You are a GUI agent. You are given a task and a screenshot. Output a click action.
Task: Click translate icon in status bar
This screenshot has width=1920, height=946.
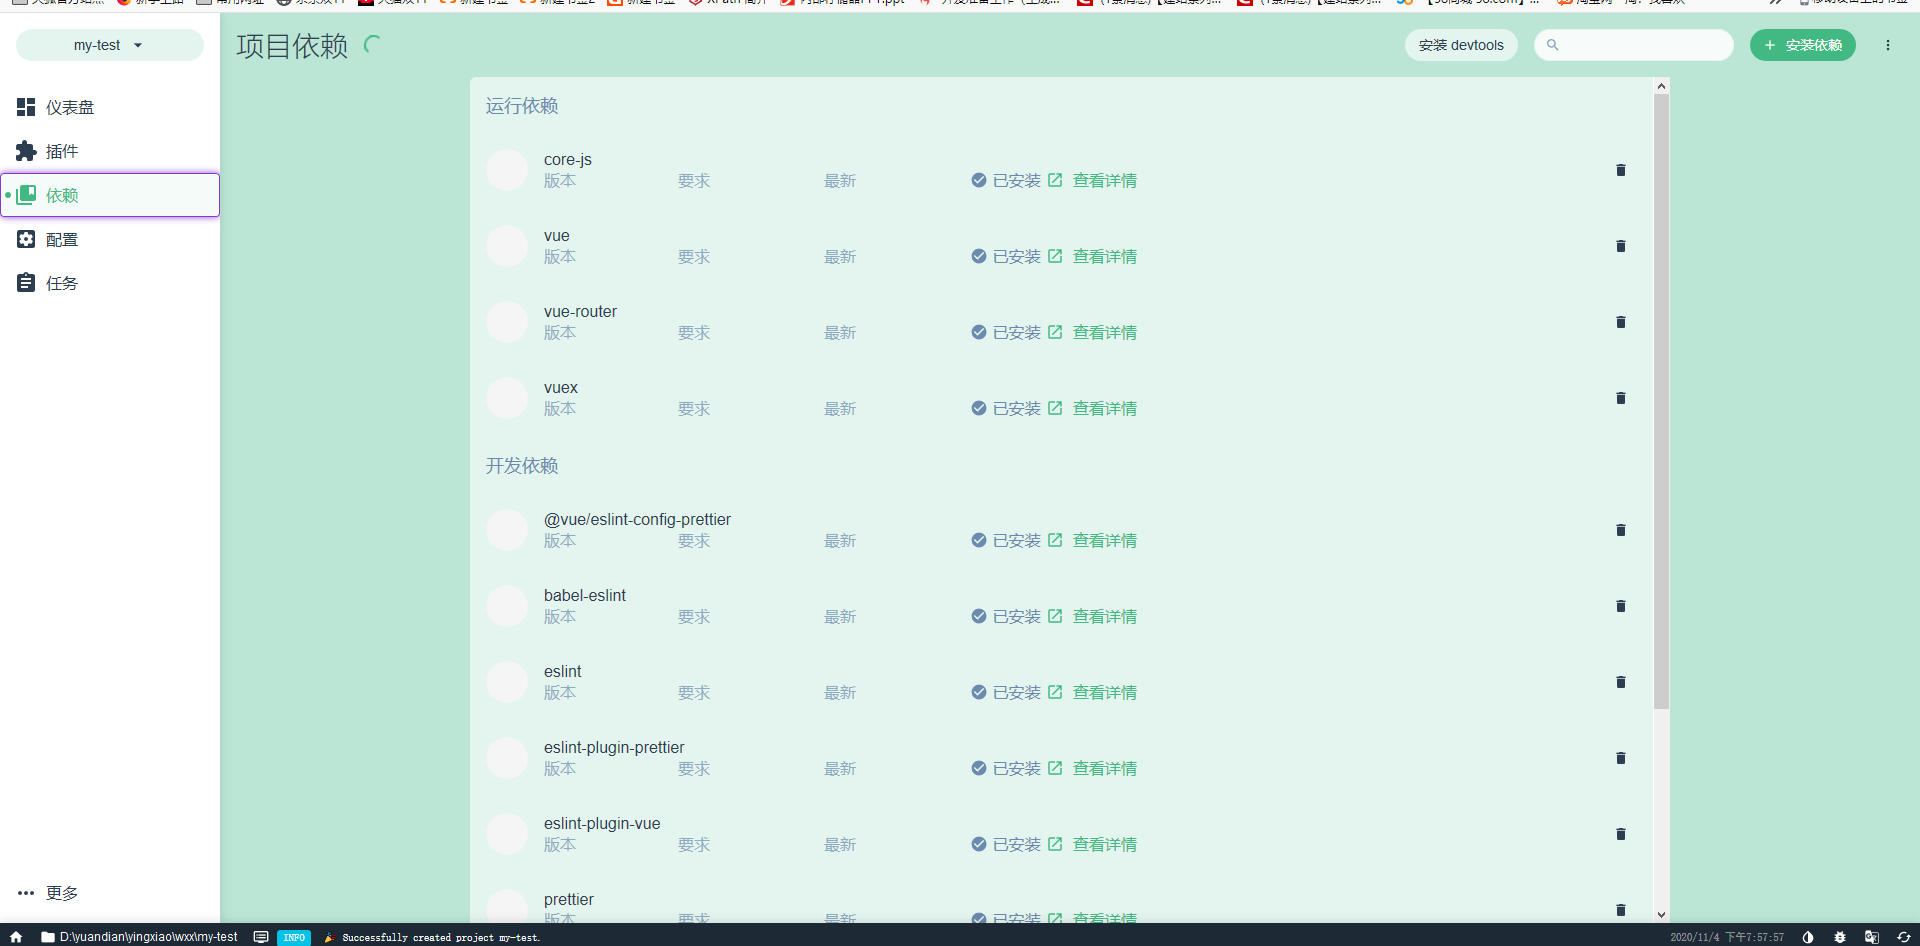[1872, 937]
